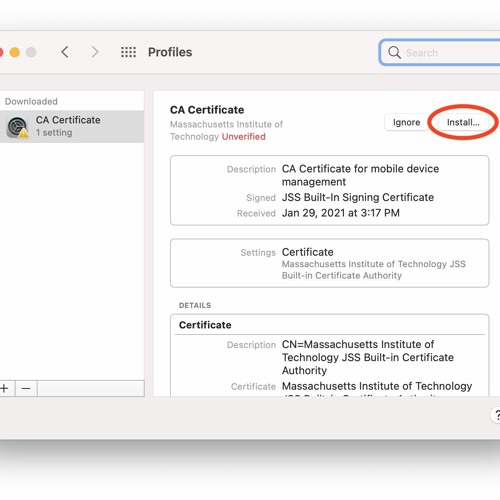Add a profile with the plus button
The height and width of the screenshot is (500, 500).
tap(4, 388)
